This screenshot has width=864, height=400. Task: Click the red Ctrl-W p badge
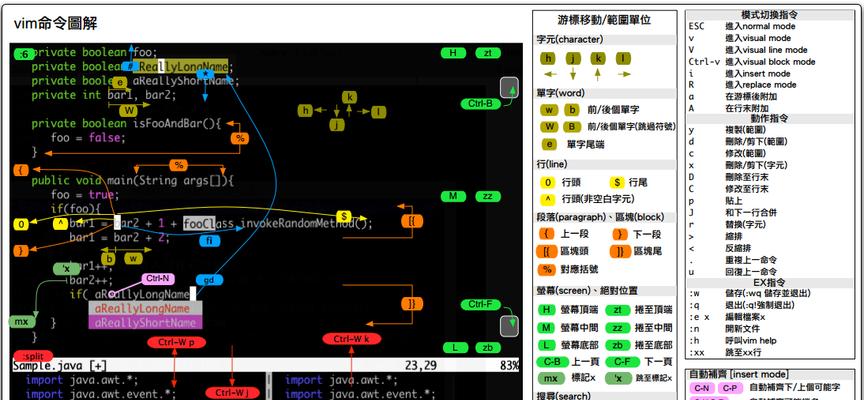(x=176, y=341)
